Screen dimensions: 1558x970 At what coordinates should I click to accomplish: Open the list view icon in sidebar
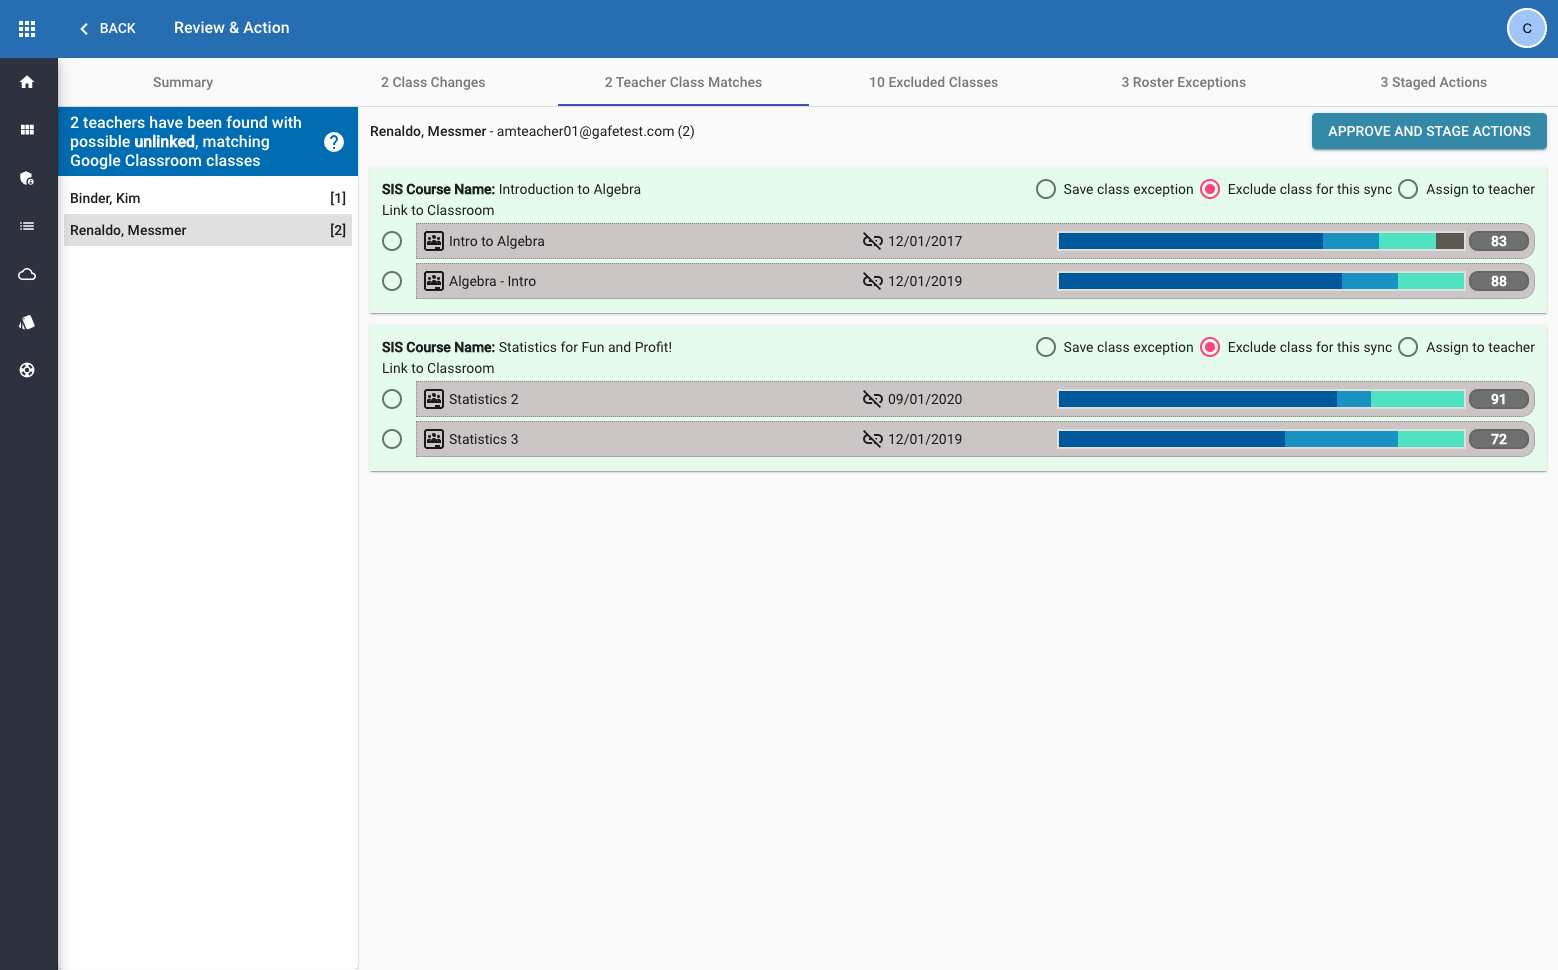tap(27, 226)
